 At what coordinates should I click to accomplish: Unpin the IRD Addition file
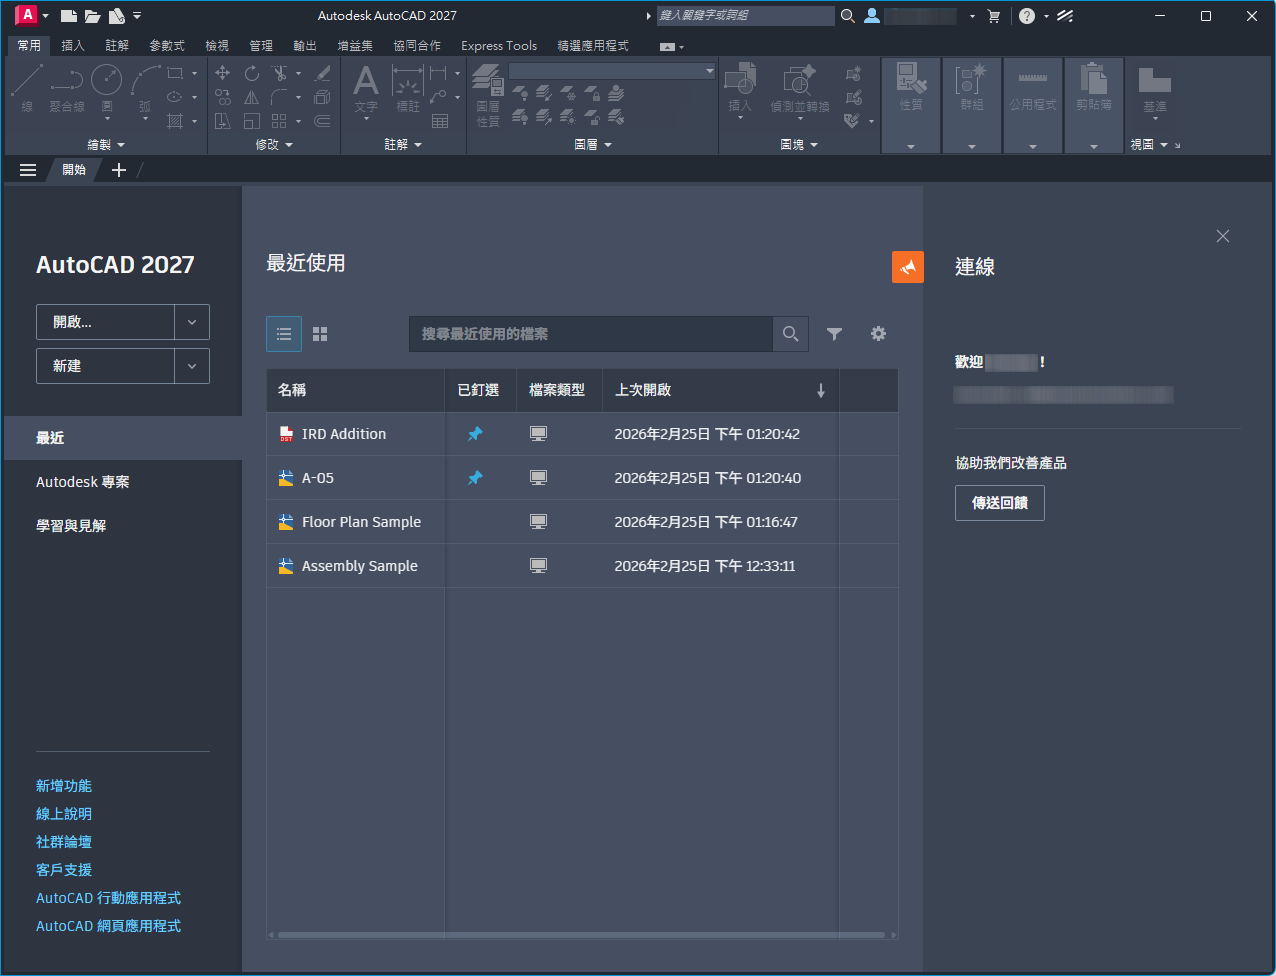coord(475,434)
